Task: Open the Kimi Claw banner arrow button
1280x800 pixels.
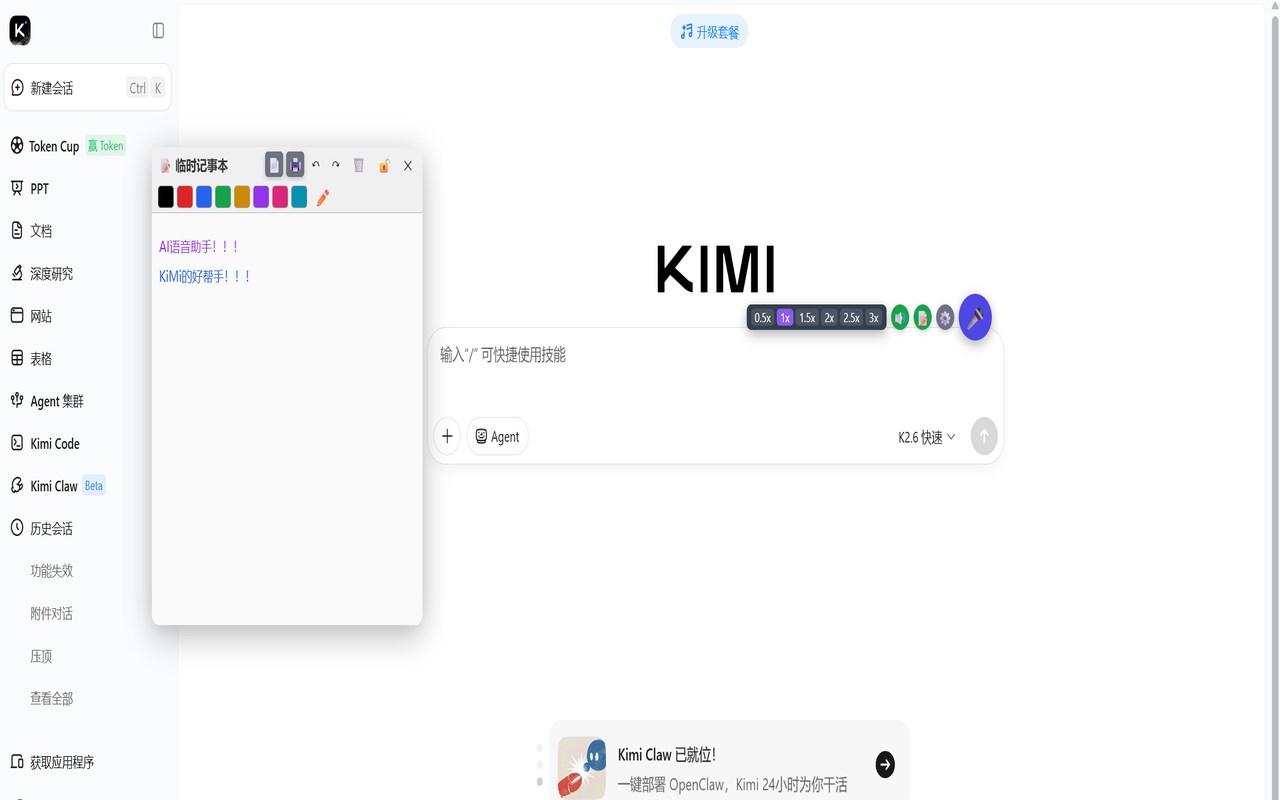Action: click(885, 765)
